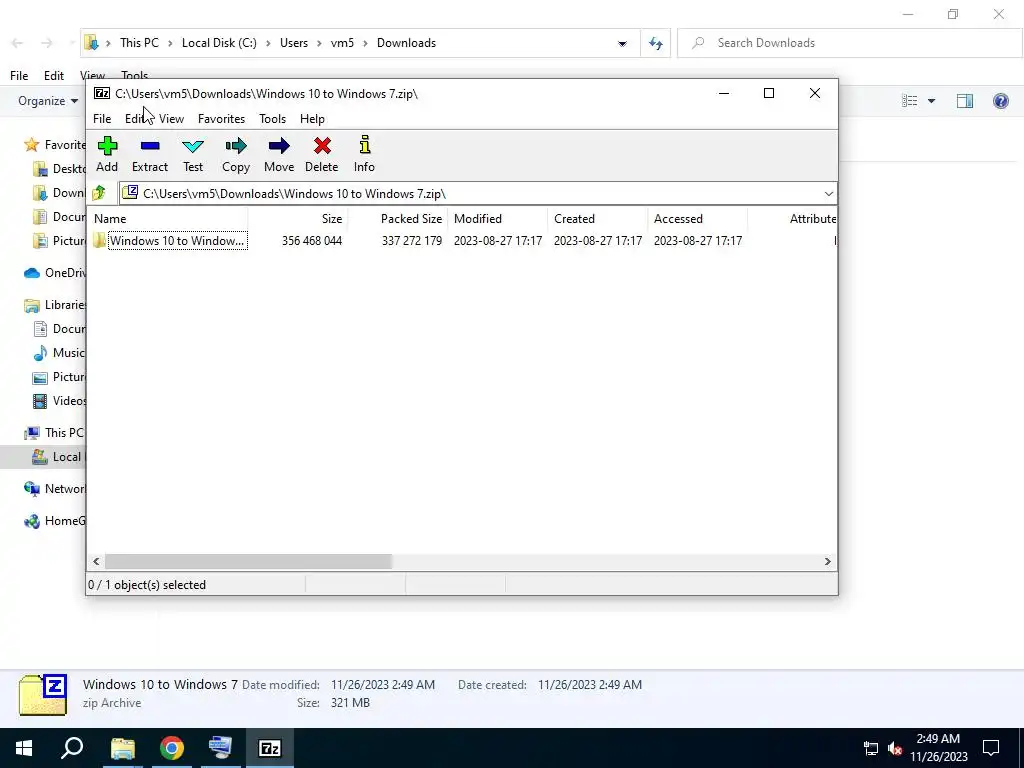Open the view options dropdown arrow in Explorer
This screenshot has height=768, width=1024.
[931, 101]
